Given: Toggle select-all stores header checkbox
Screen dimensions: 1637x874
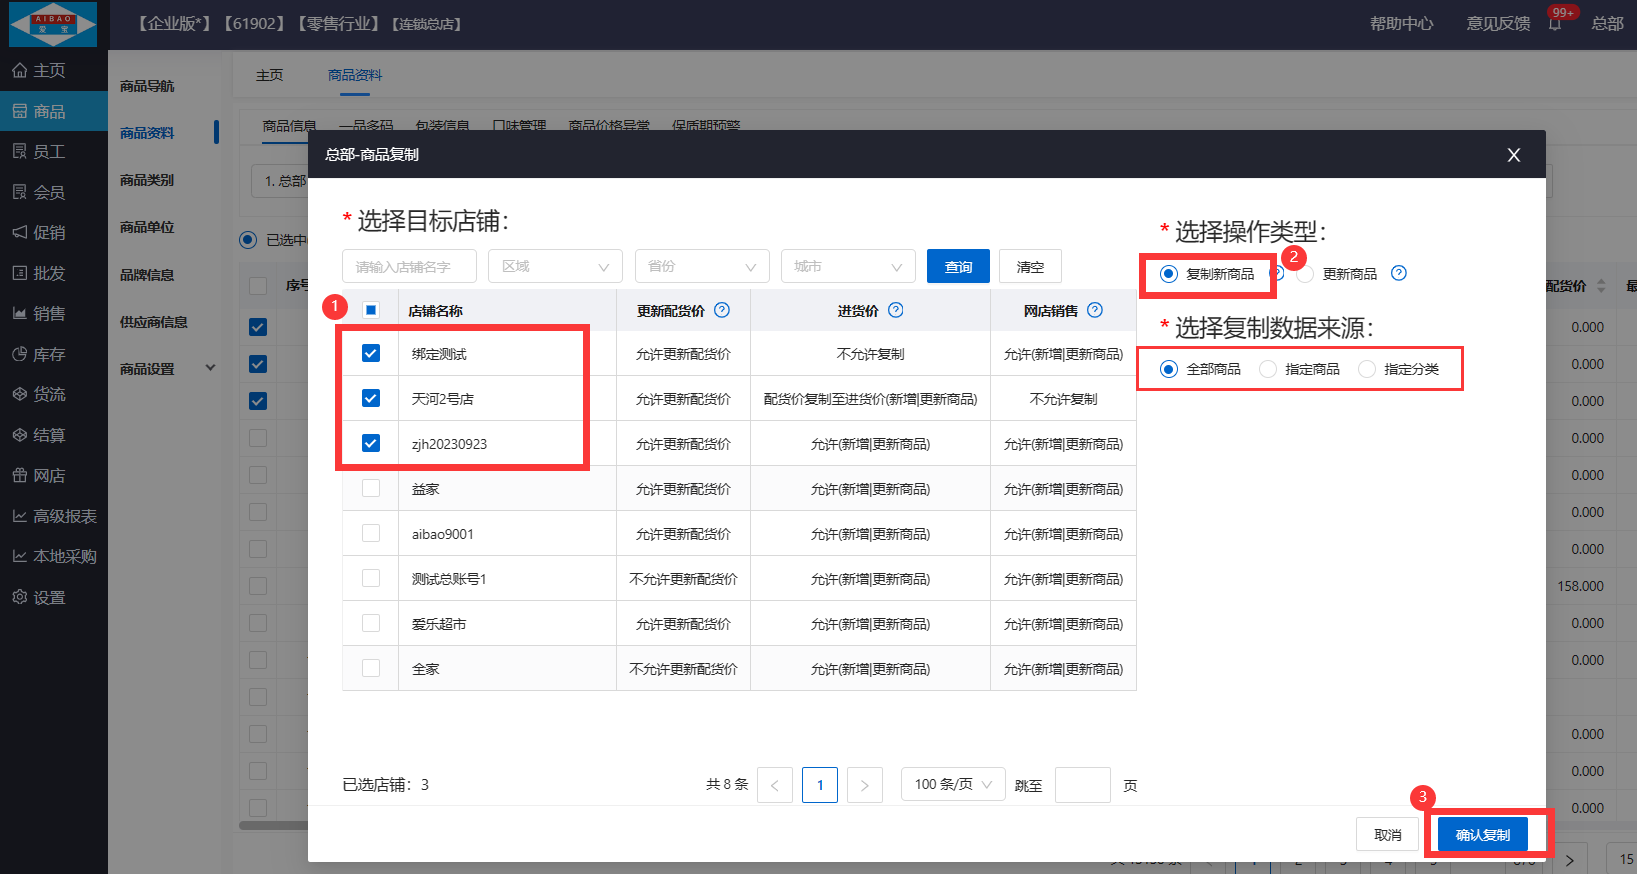Looking at the screenshot, I should tap(371, 310).
